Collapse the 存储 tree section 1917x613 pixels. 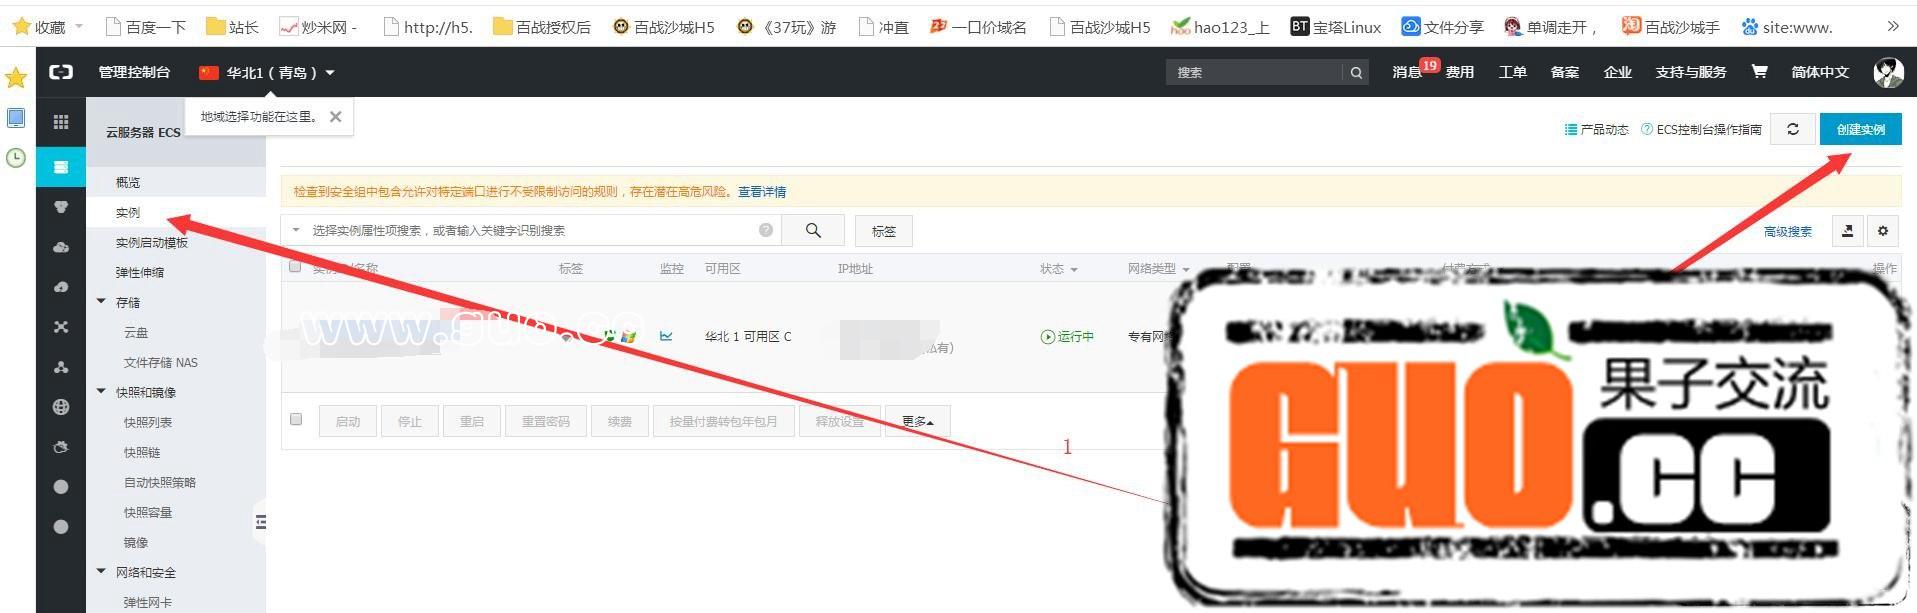click(101, 301)
